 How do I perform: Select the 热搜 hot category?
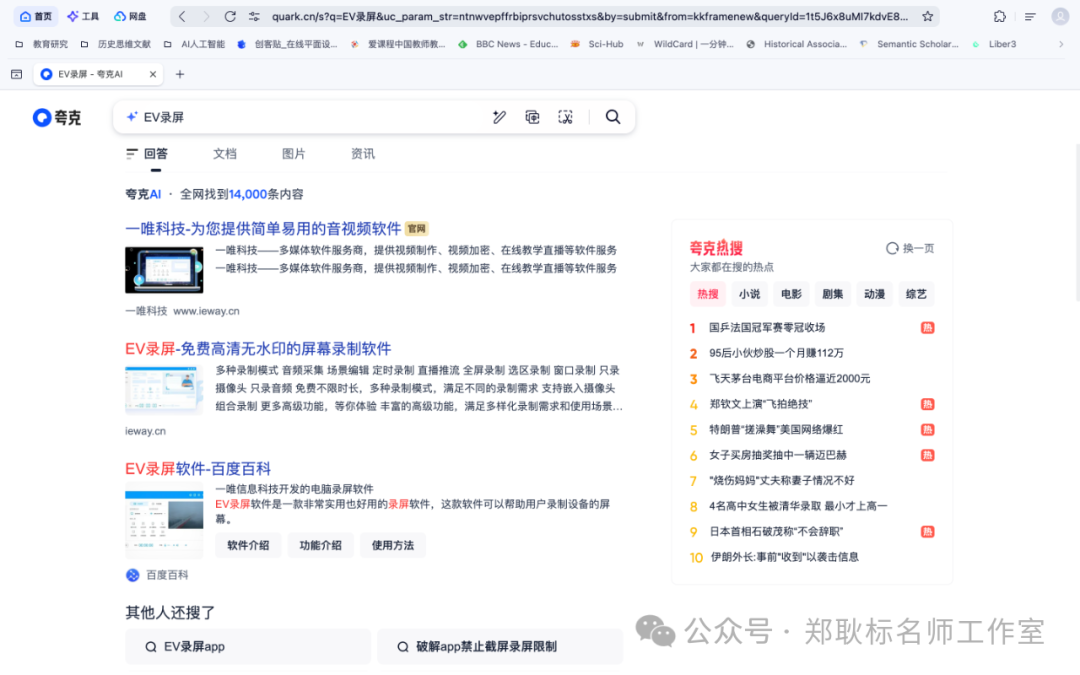[707, 294]
